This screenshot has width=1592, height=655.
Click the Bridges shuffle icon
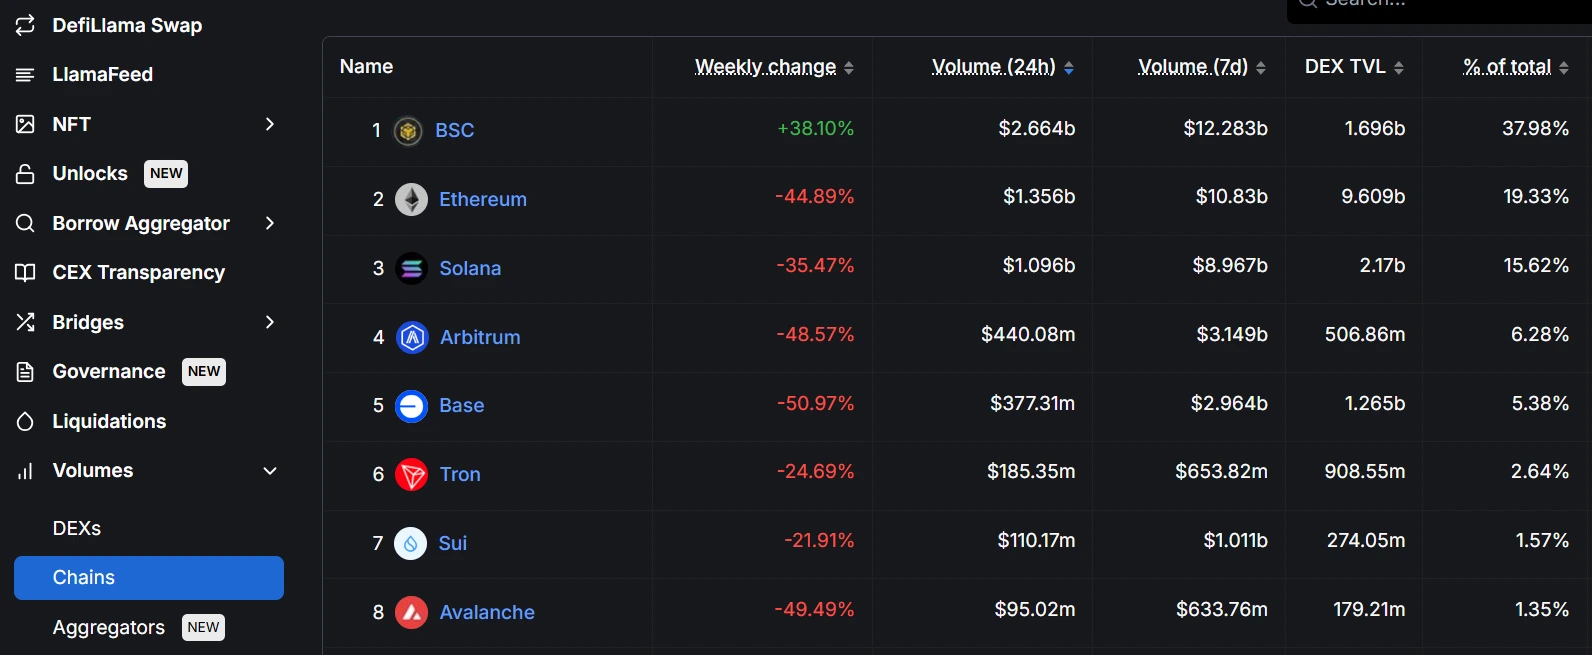click(x=26, y=322)
